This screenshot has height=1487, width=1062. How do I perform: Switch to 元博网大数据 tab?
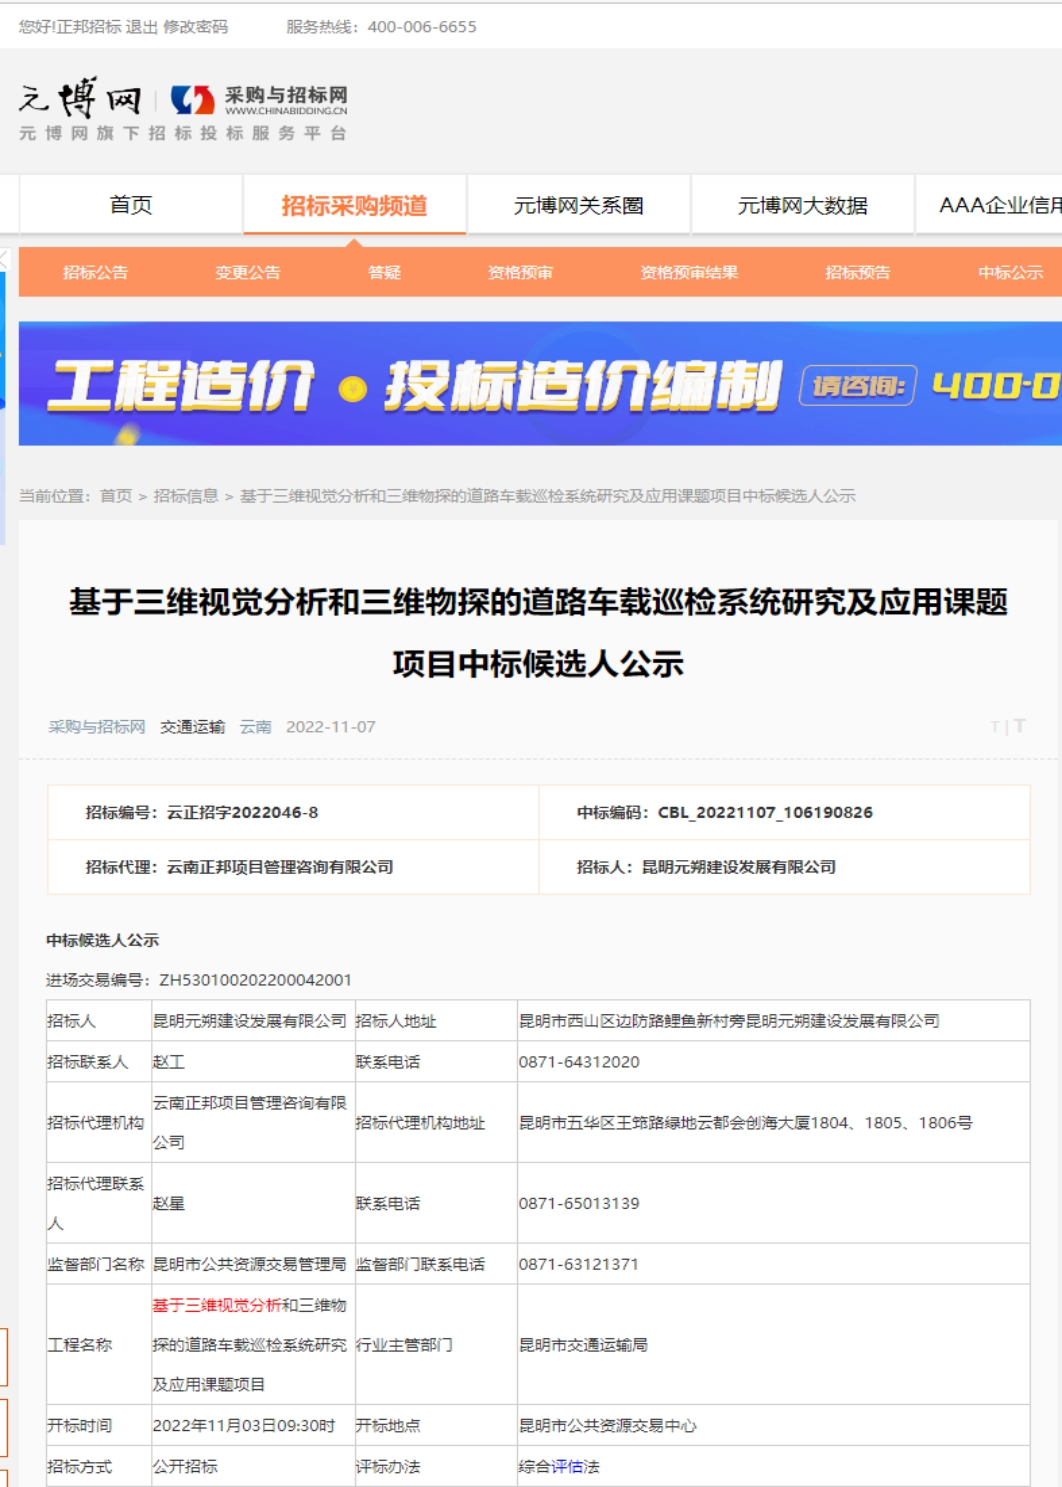click(x=802, y=205)
